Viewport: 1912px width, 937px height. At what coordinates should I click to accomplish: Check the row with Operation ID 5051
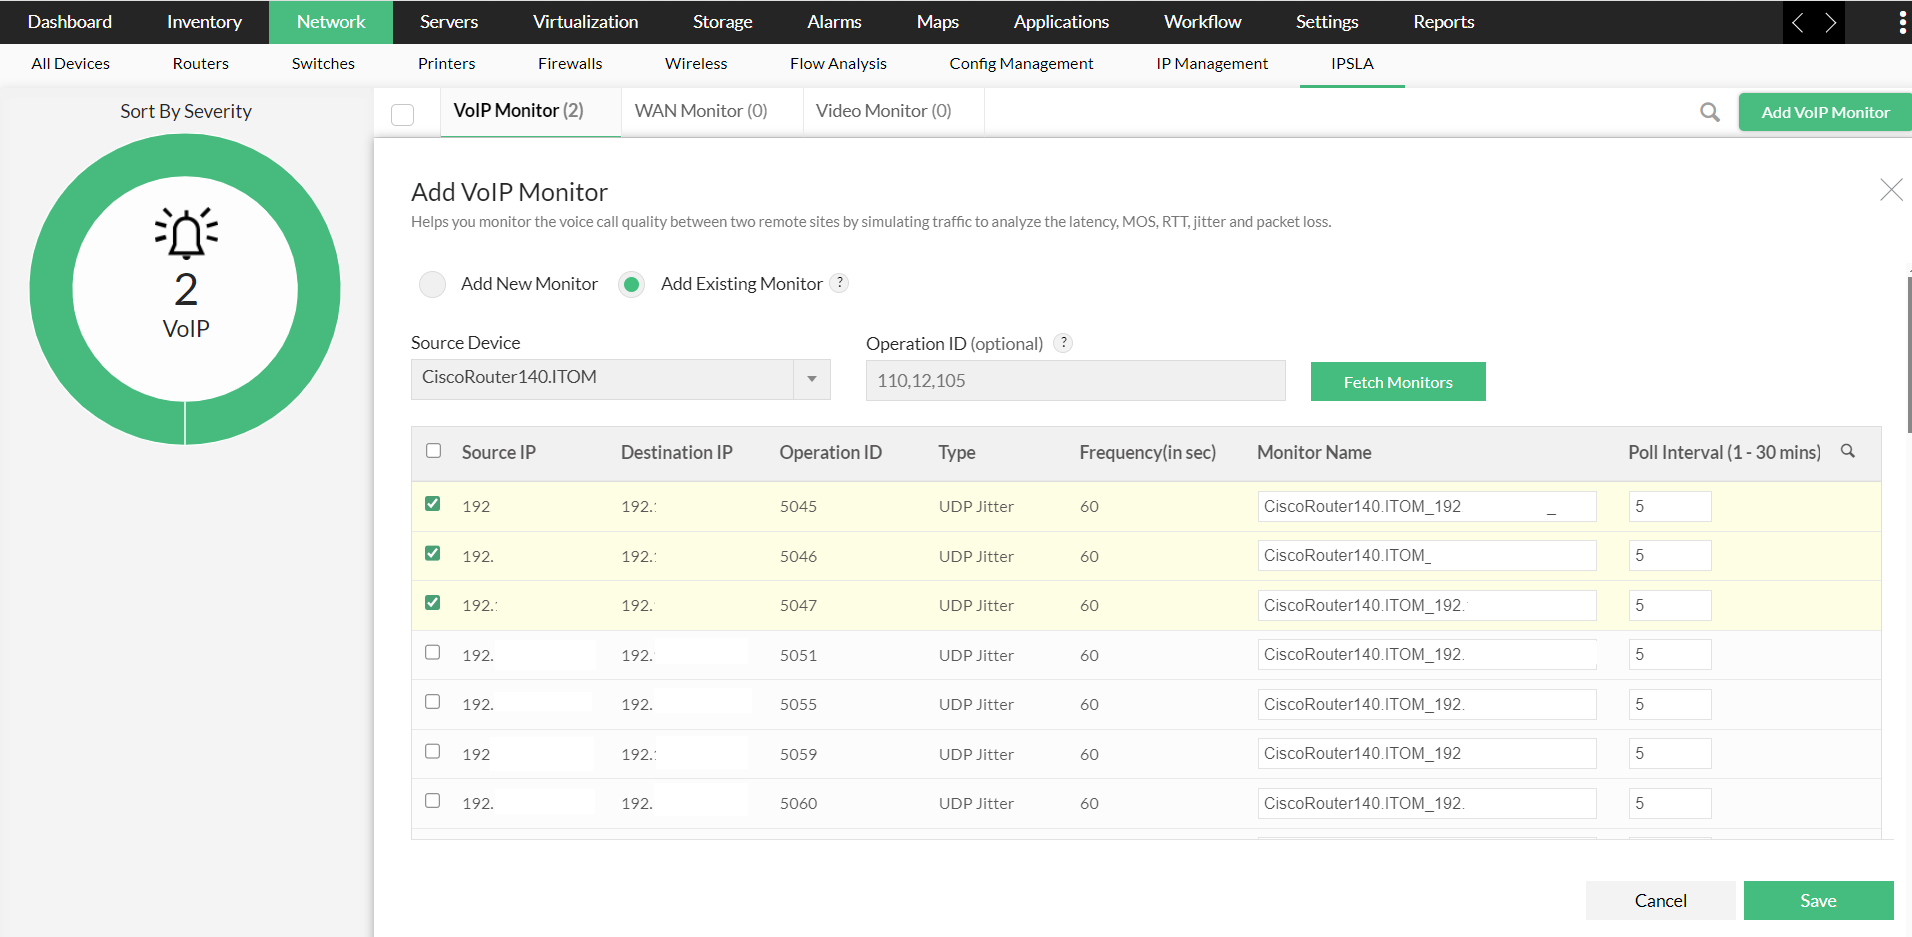(433, 652)
